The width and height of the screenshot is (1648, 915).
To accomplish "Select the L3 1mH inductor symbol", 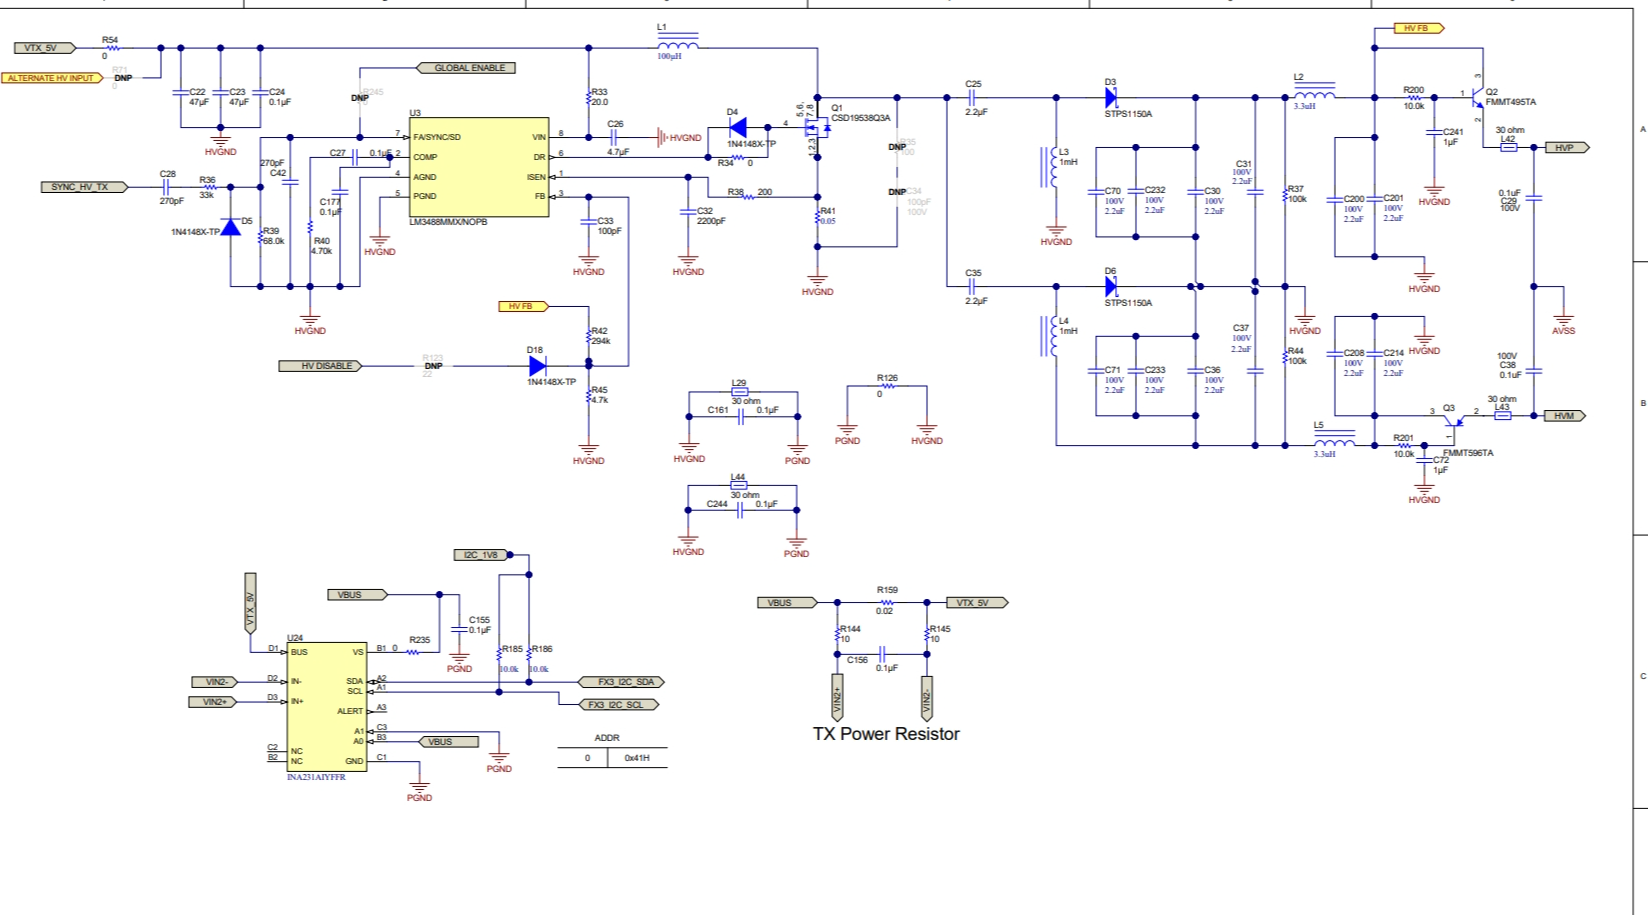I will [1049, 167].
